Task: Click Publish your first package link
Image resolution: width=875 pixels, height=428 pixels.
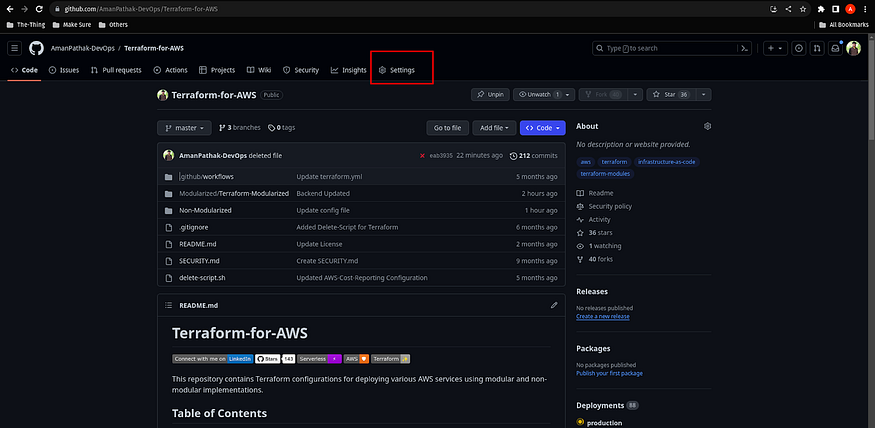Action: (609, 373)
